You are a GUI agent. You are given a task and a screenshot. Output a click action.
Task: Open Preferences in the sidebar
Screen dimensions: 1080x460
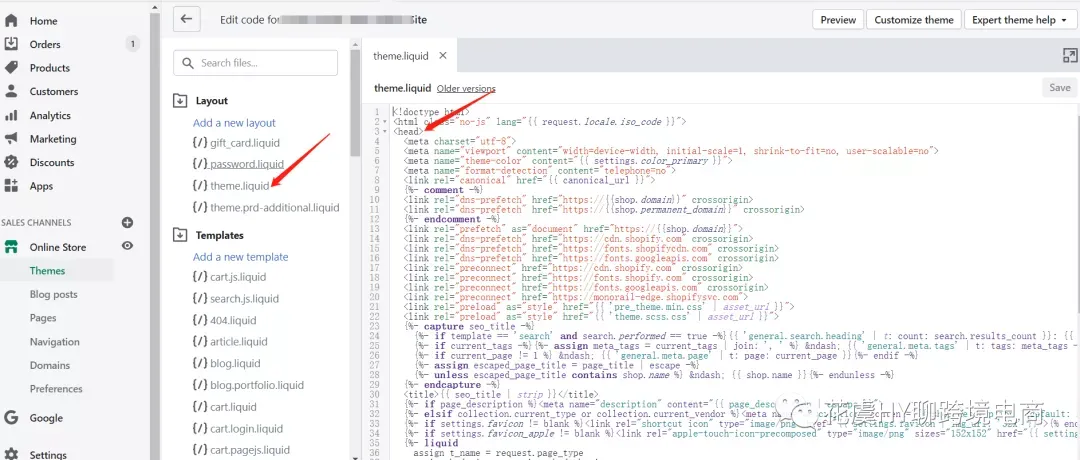[x=56, y=388]
